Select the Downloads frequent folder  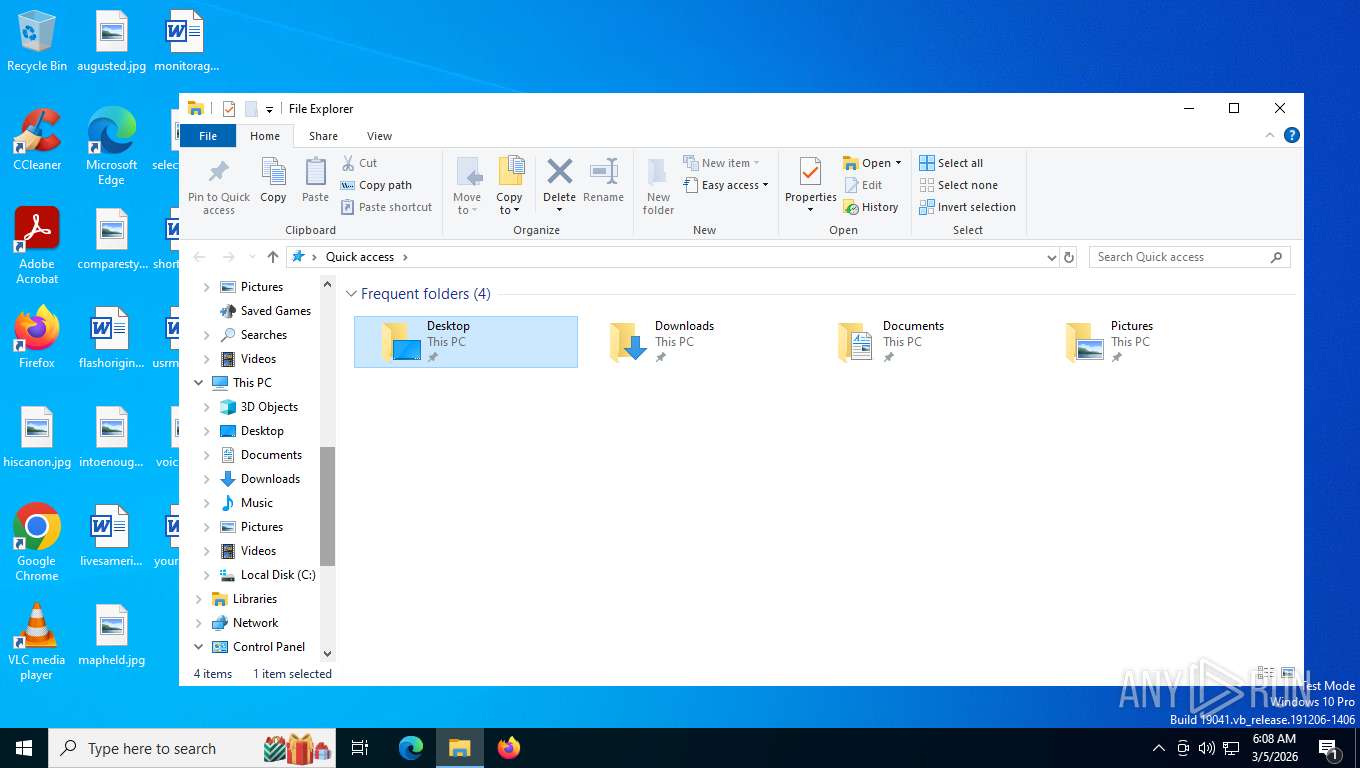pyautogui.click(x=692, y=342)
